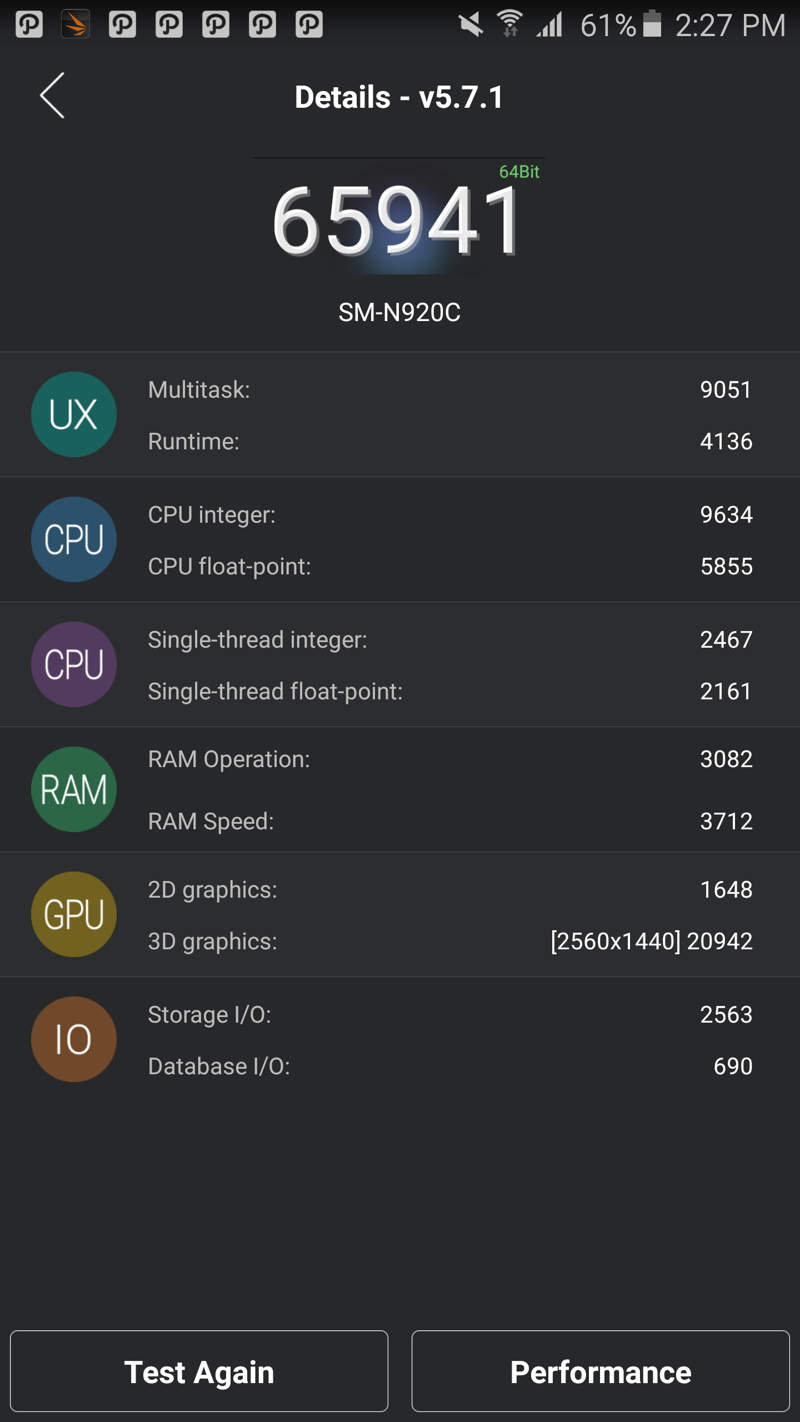Tap the teal UX category icon
This screenshot has width=800, height=1422.
(x=74, y=414)
